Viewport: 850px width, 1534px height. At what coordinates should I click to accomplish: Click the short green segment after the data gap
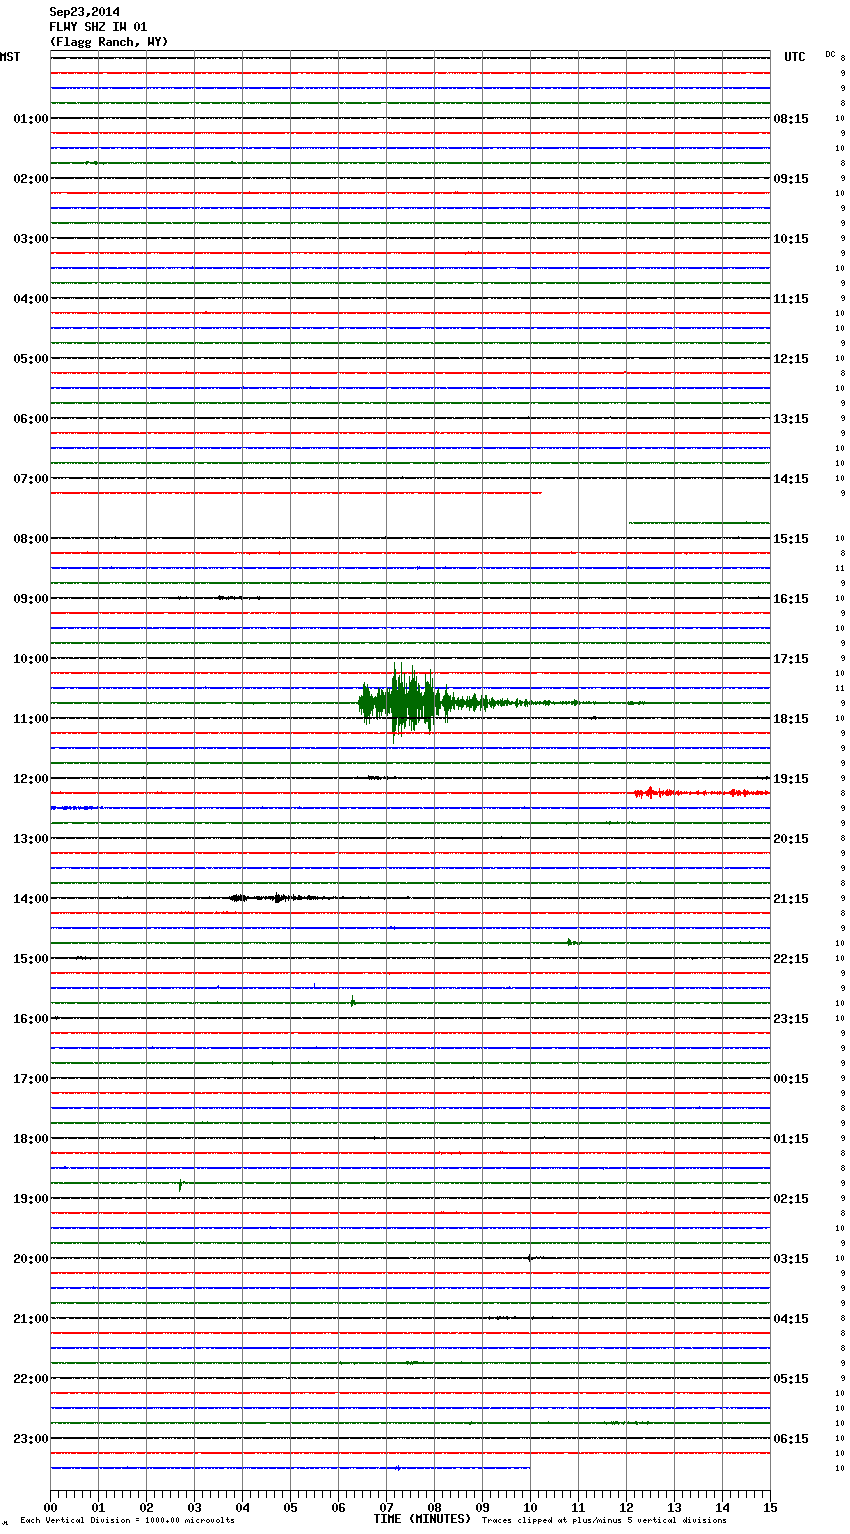click(x=699, y=523)
